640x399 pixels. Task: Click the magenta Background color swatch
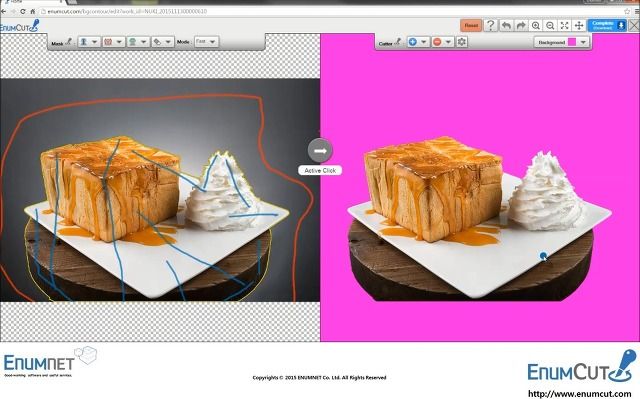(572, 42)
